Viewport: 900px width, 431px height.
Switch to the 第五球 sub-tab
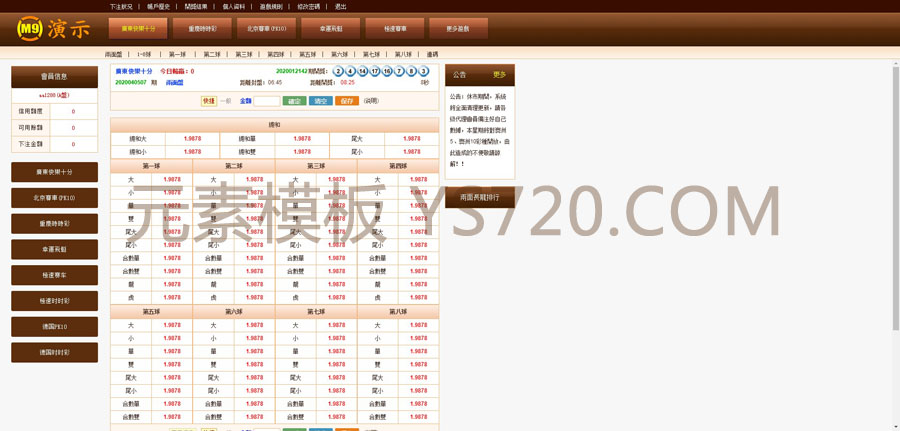(307, 54)
